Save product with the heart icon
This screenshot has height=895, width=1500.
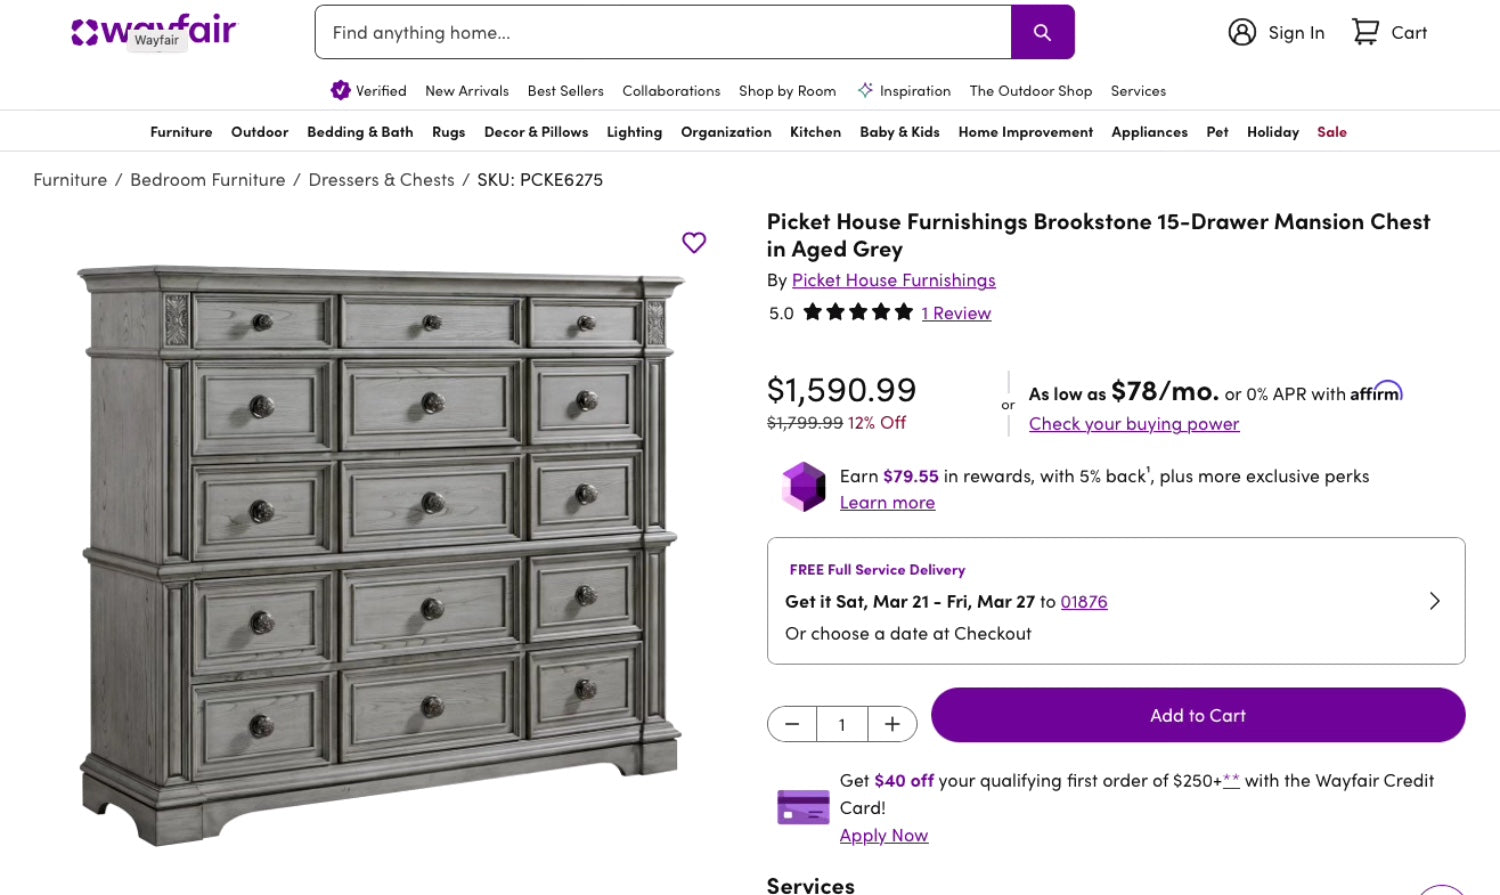click(694, 242)
